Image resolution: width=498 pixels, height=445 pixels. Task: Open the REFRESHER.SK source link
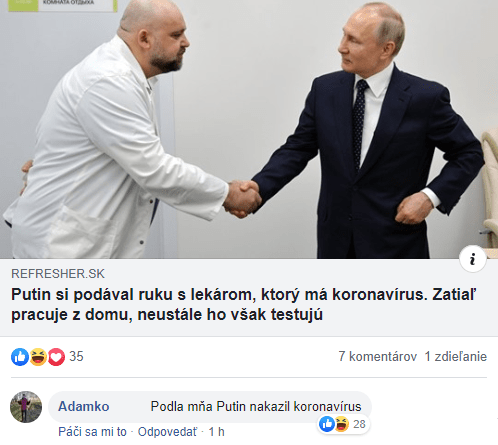[58, 274]
